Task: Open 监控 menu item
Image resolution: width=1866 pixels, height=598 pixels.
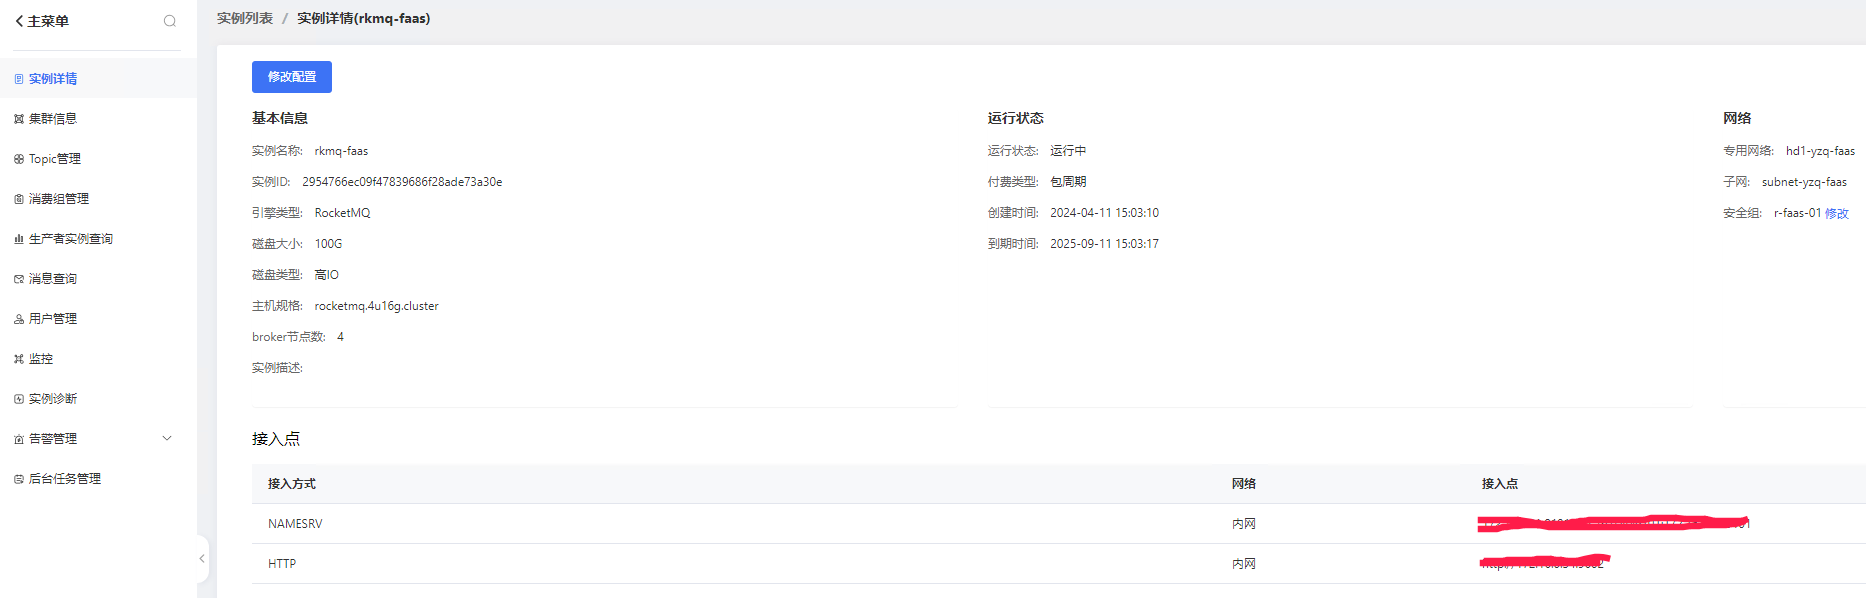Action: (x=98, y=358)
